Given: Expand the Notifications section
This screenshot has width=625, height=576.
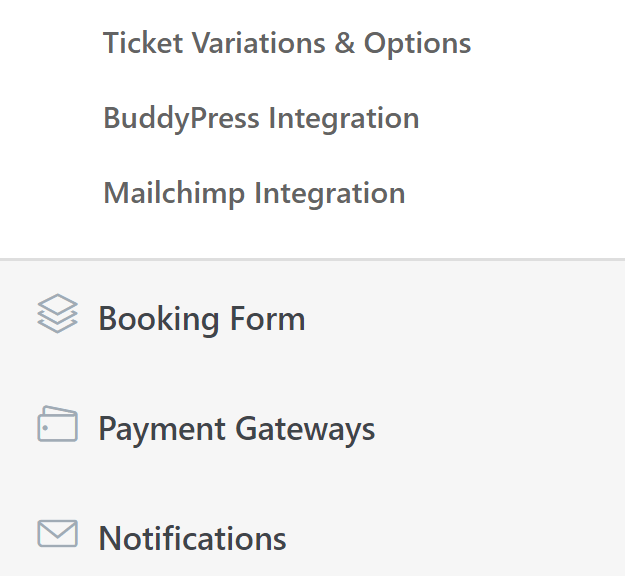Looking at the screenshot, I should click(192, 539).
